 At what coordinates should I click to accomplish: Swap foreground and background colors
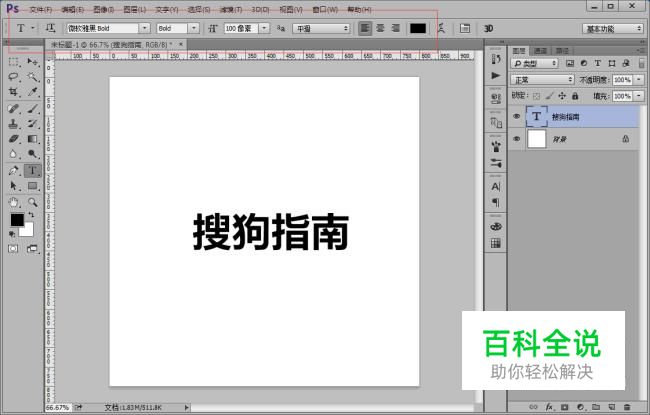coord(31,215)
